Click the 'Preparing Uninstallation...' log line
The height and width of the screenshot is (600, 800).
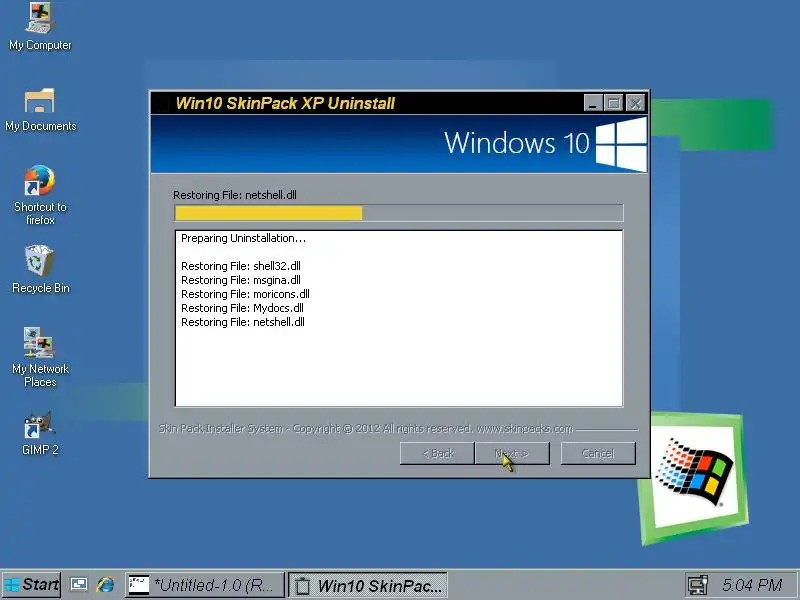243,238
